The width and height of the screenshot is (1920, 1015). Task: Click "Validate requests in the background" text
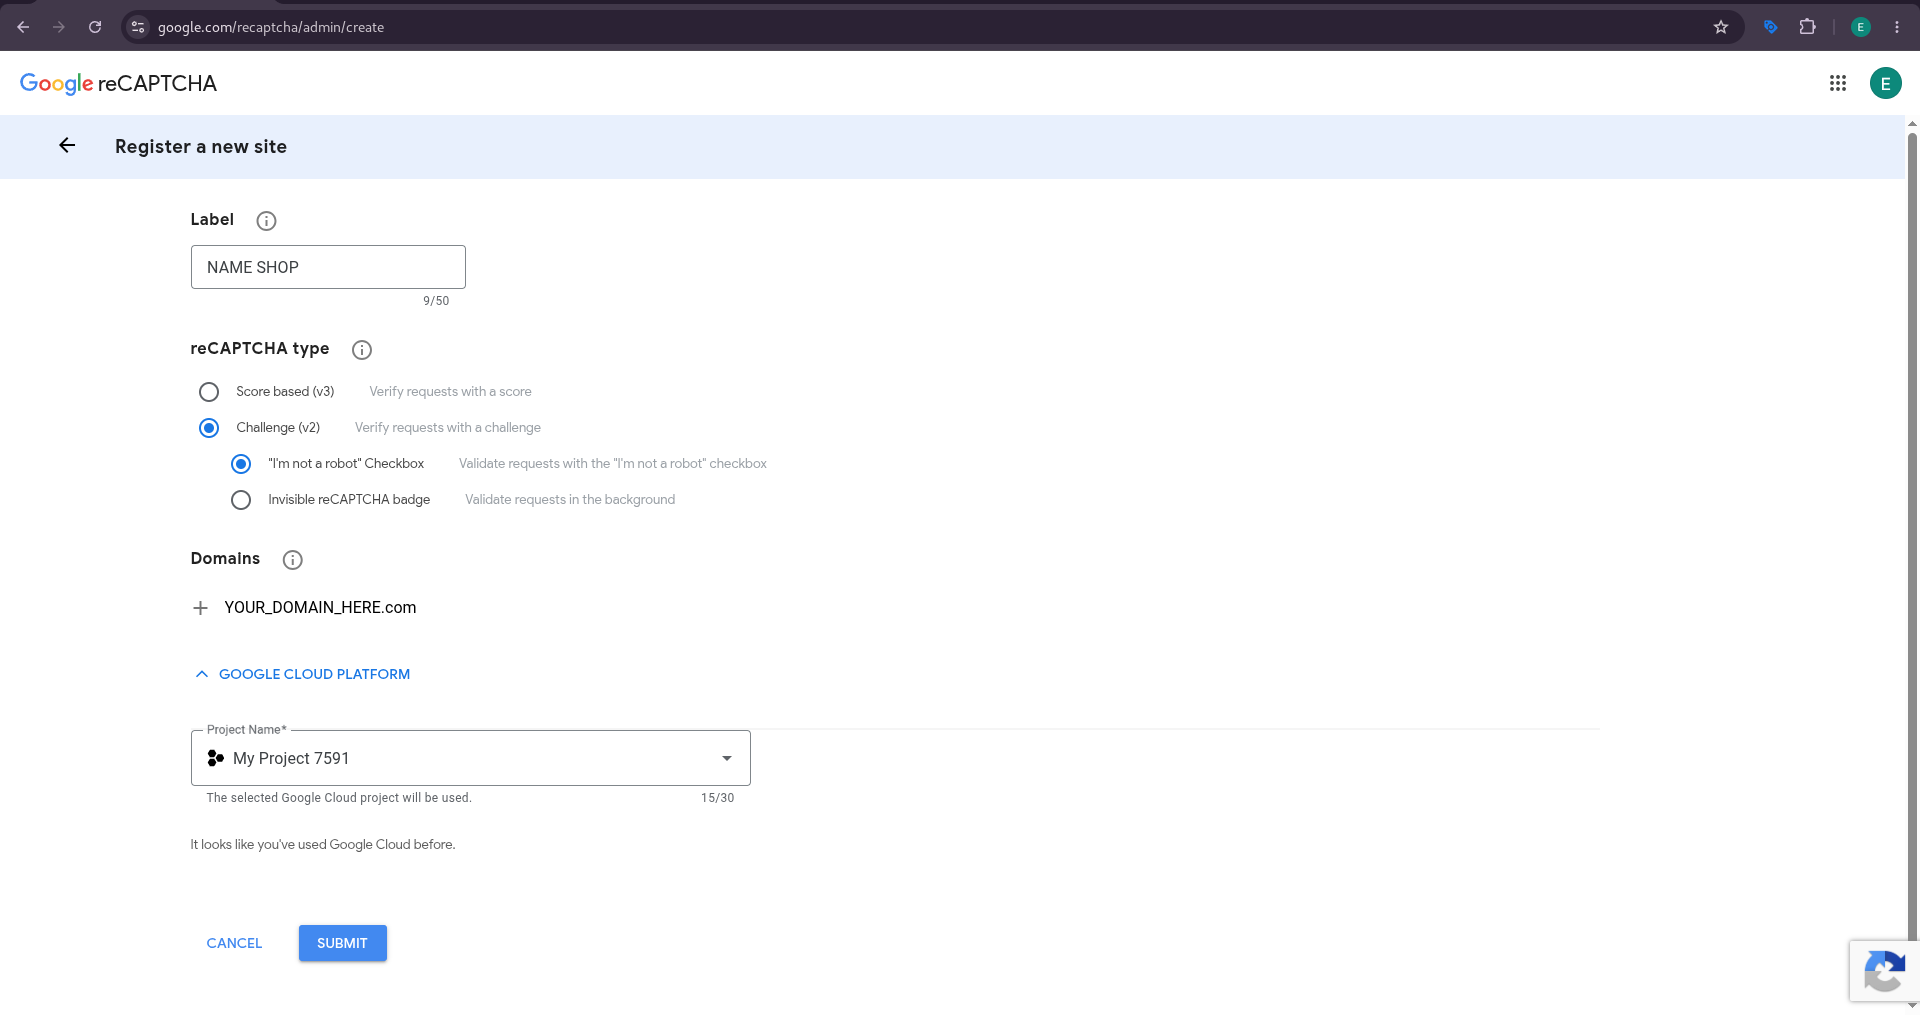point(570,500)
